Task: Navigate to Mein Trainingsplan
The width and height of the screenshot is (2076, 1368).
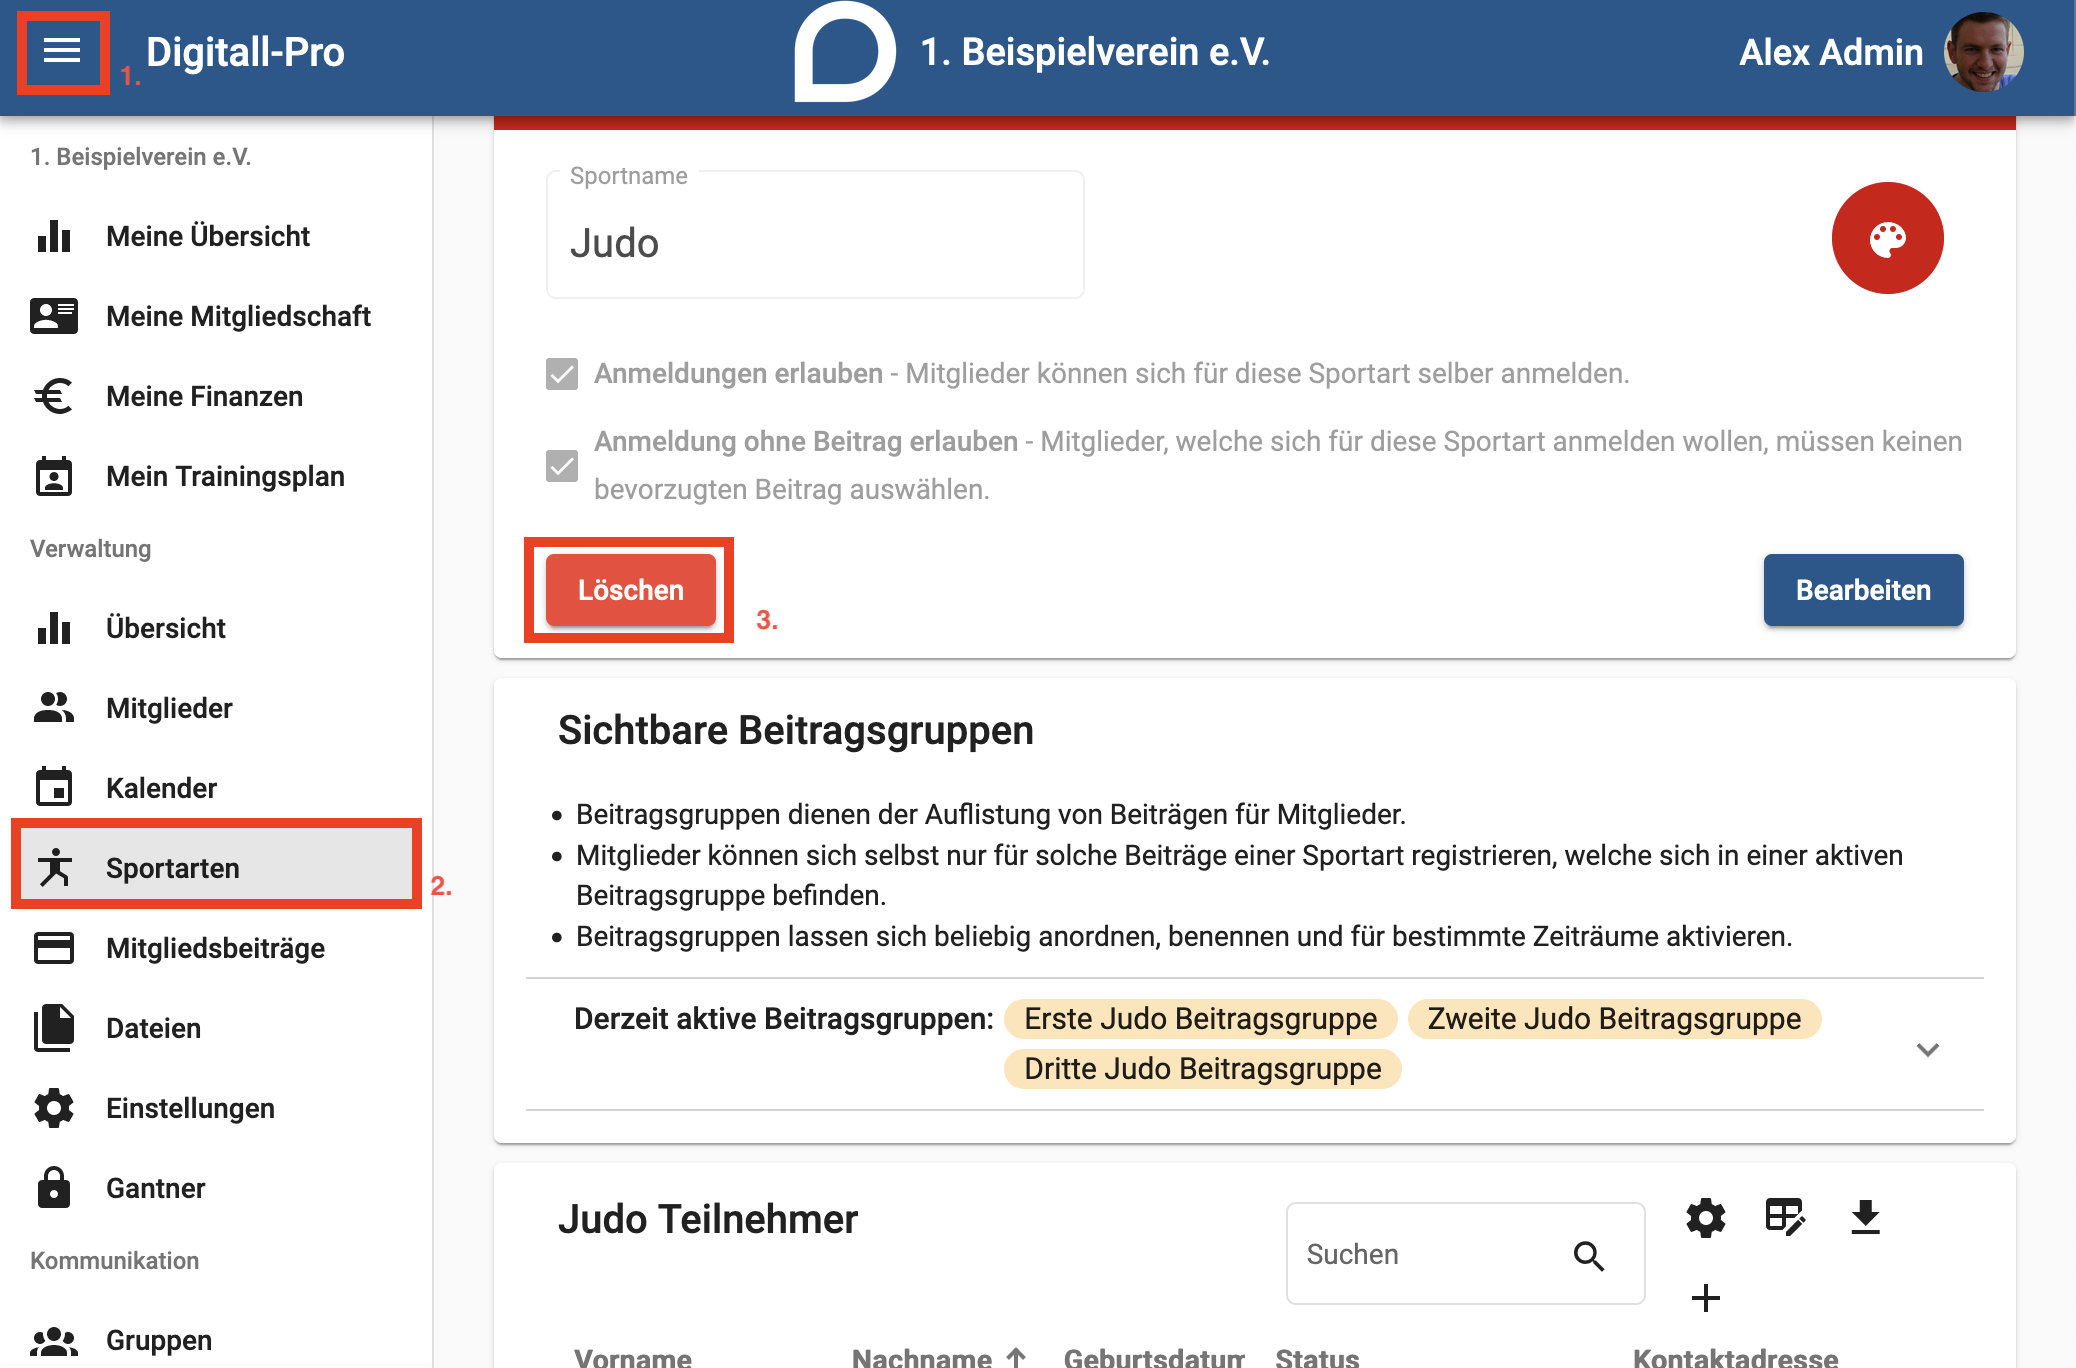Action: (x=216, y=476)
